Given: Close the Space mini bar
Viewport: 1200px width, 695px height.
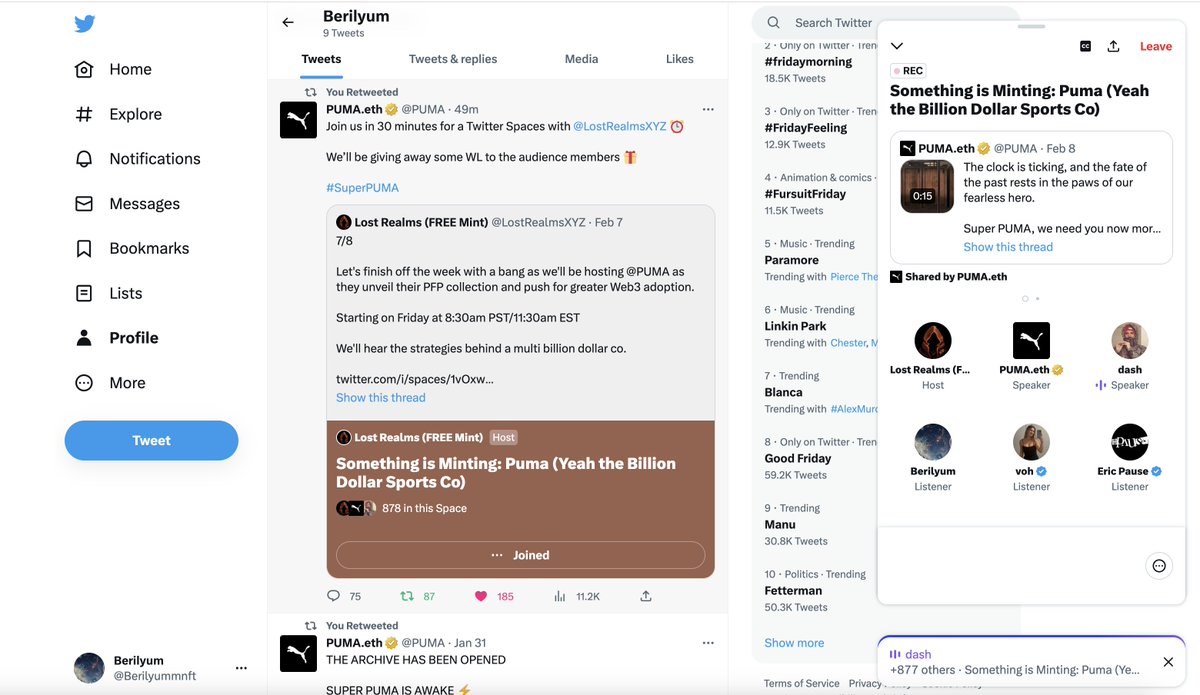Looking at the screenshot, I should point(1168,662).
